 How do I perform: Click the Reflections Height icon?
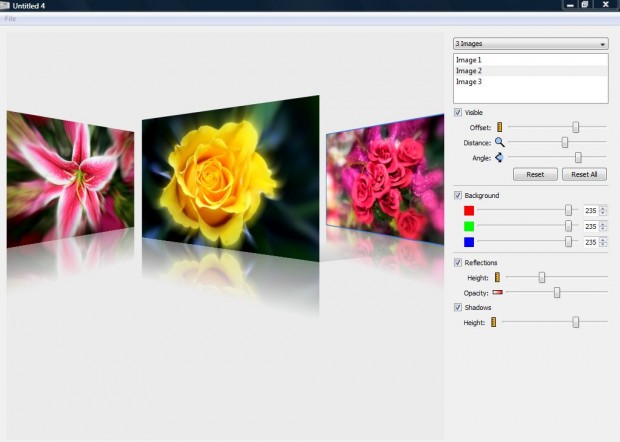[x=497, y=277]
